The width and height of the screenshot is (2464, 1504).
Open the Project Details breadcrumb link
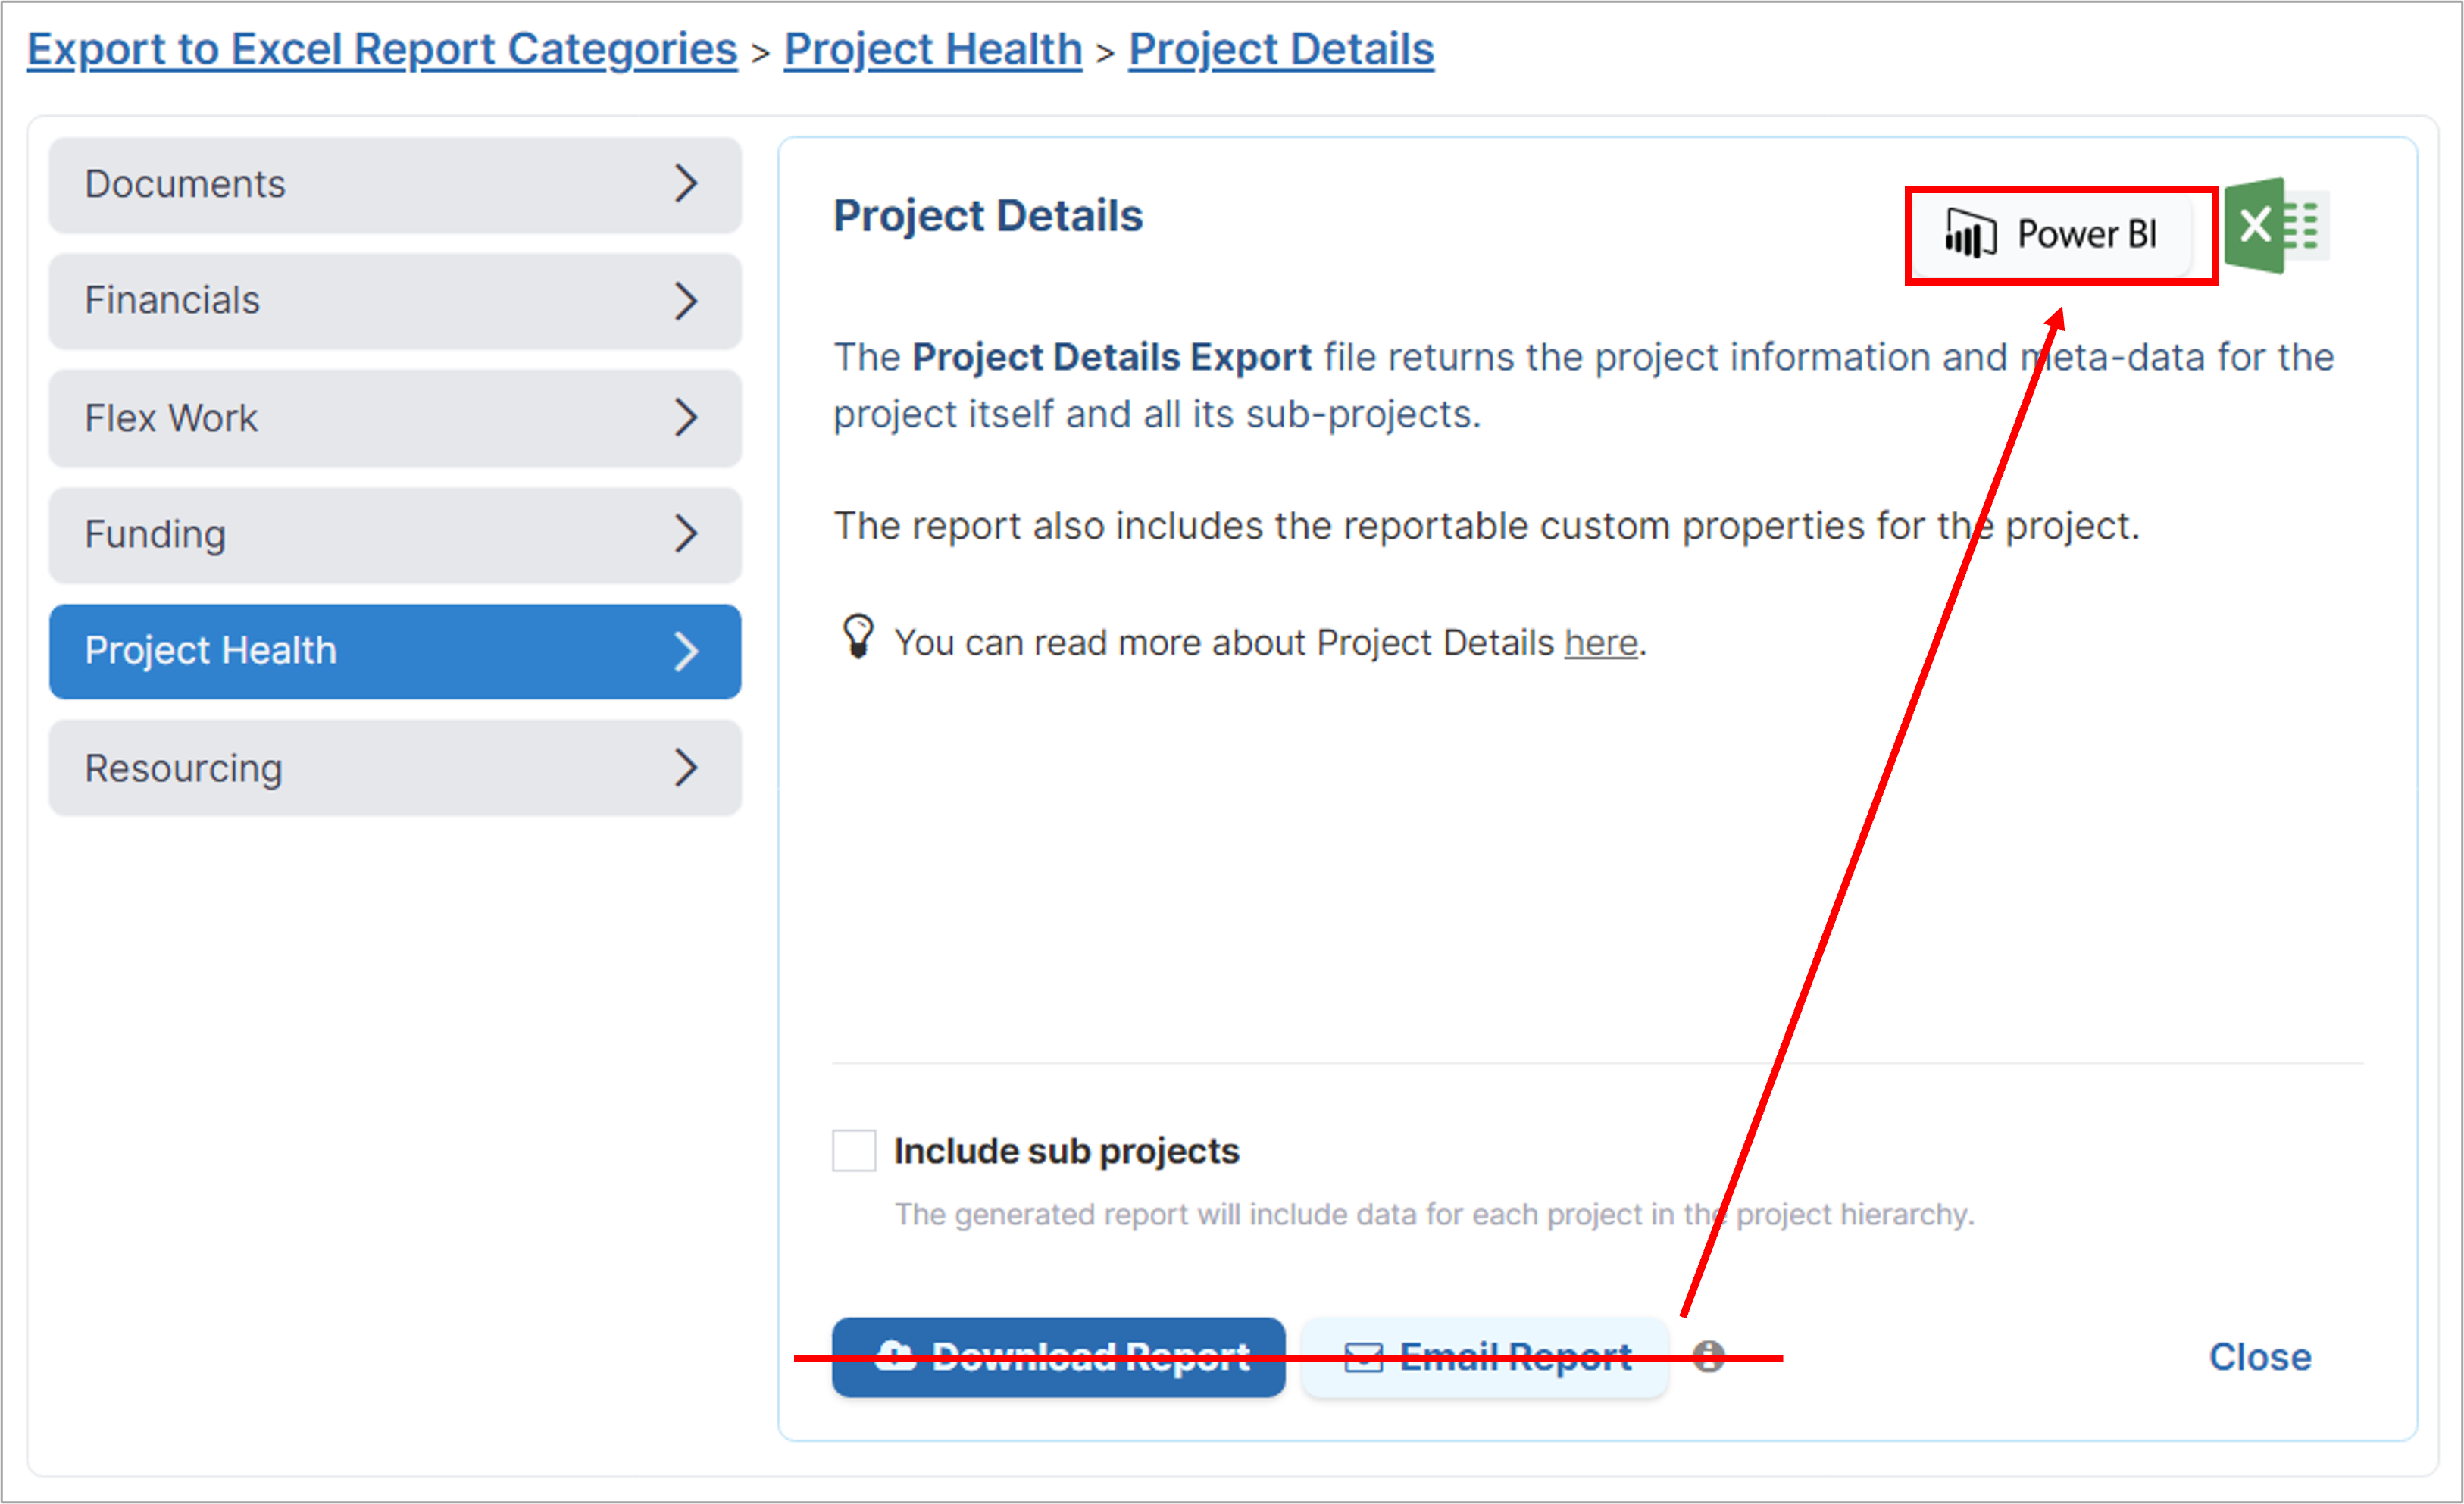click(x=1281, y=49)
